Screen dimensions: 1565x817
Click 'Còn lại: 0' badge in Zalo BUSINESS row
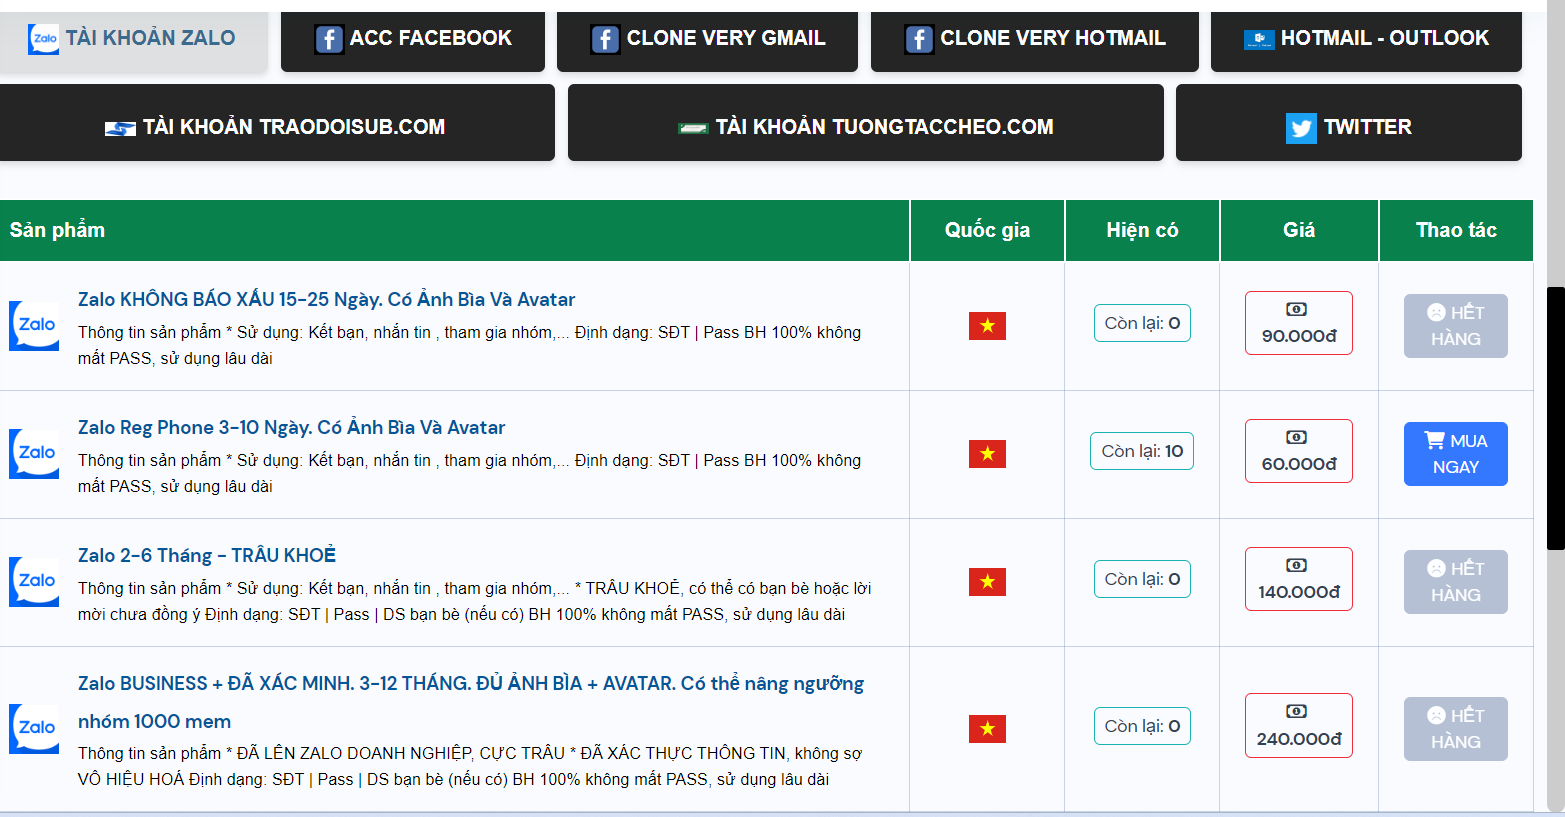click(1142, 726)
